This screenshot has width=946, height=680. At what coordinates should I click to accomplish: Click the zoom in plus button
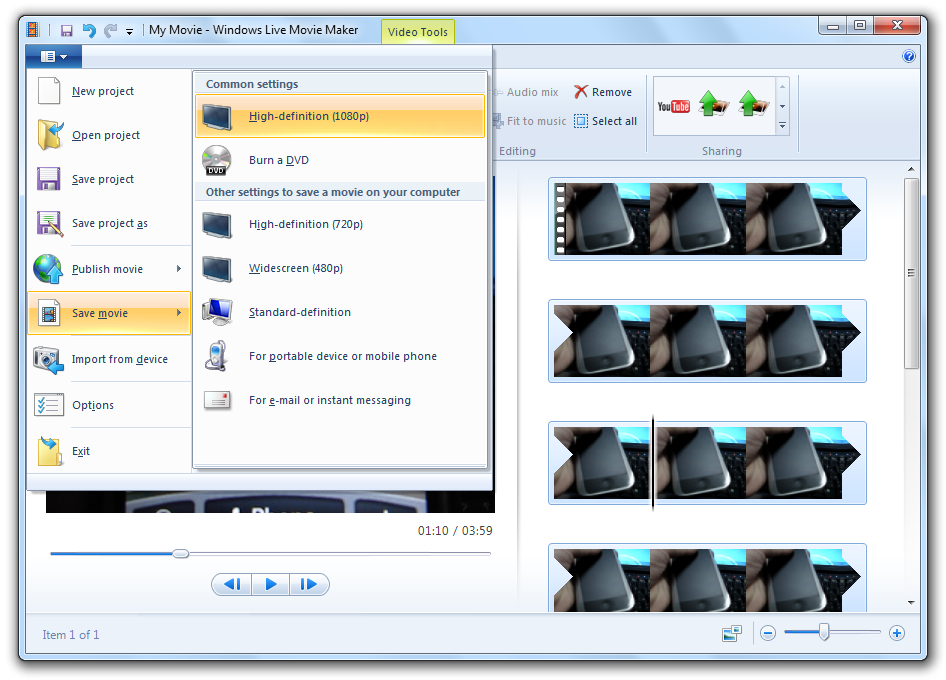[897, 634]
